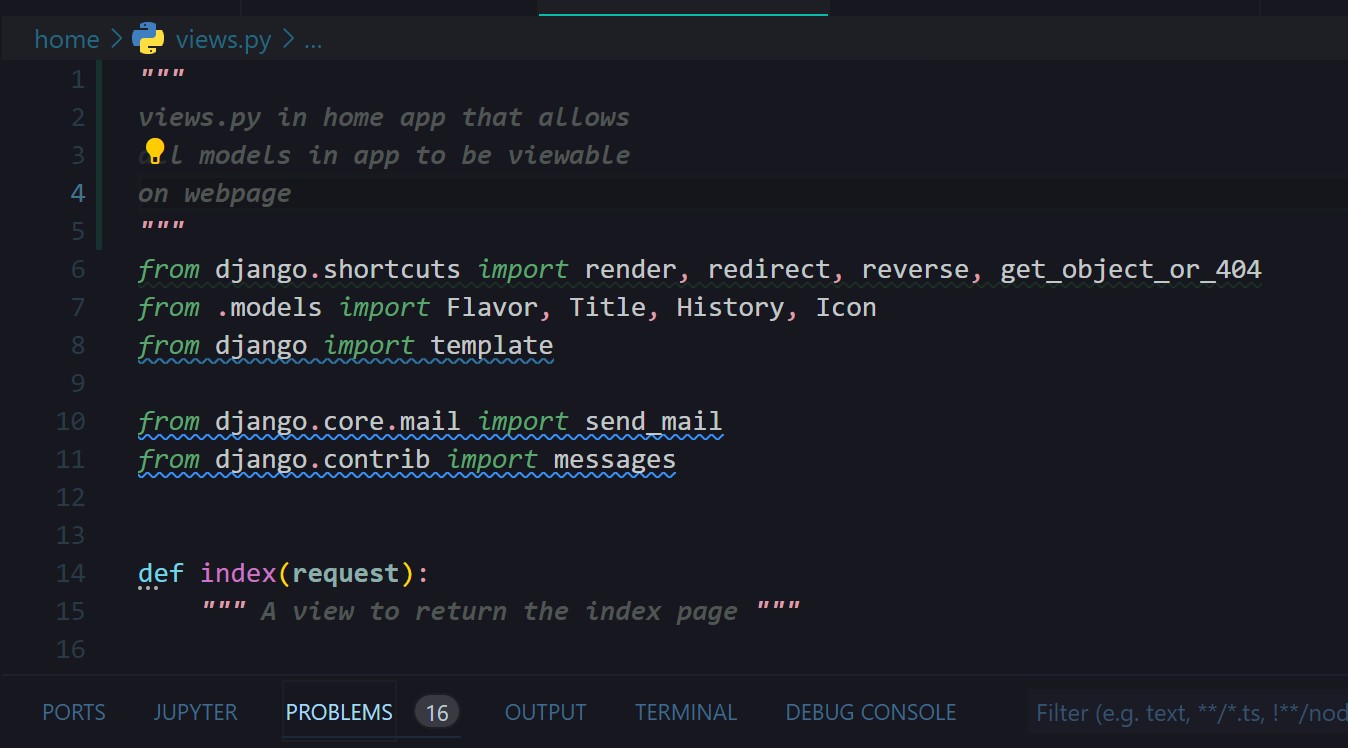1348x748 pixels.
Task: Click 'A view to return the index page' docstring
Action: click(499, 611)
